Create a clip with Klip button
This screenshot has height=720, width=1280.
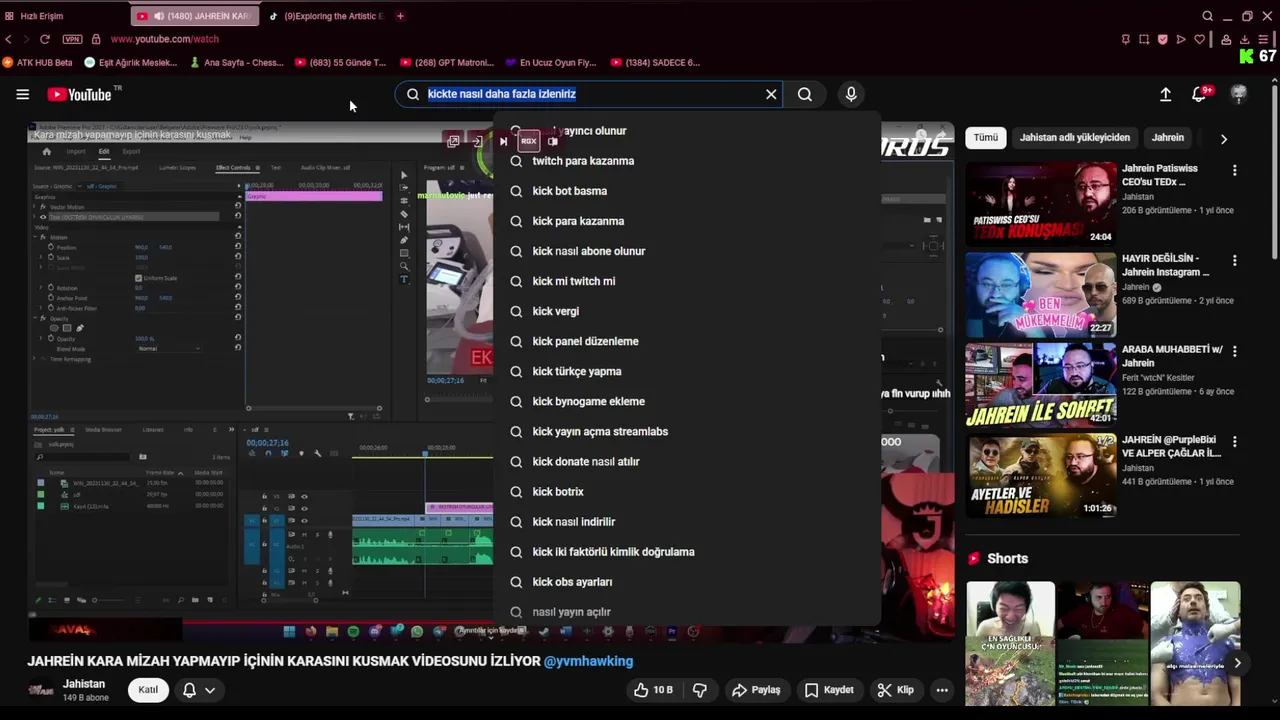pyautogui.click(x=895, y=690)
